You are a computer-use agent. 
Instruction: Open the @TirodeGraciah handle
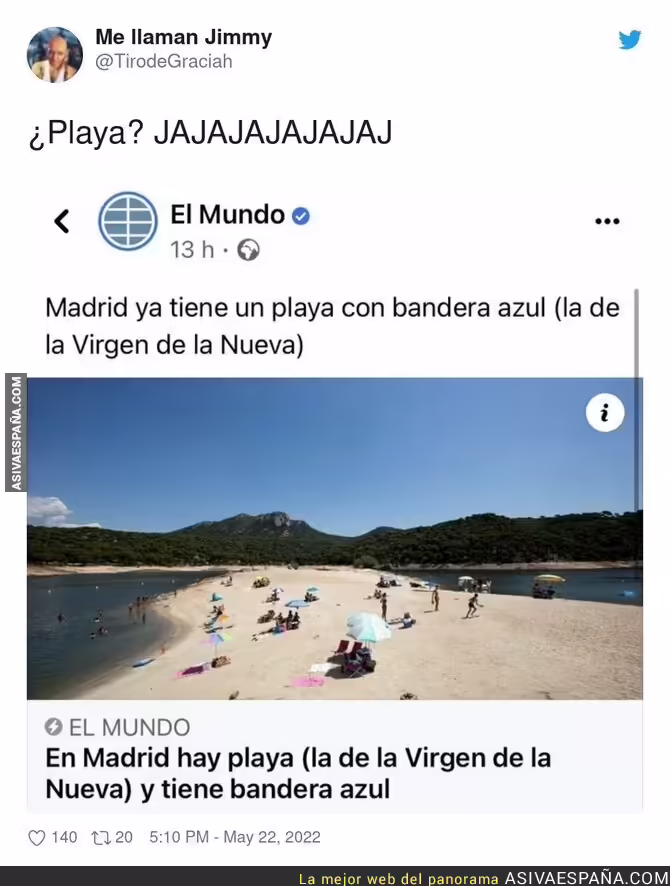pyautogui.click(x=164, y=61)
